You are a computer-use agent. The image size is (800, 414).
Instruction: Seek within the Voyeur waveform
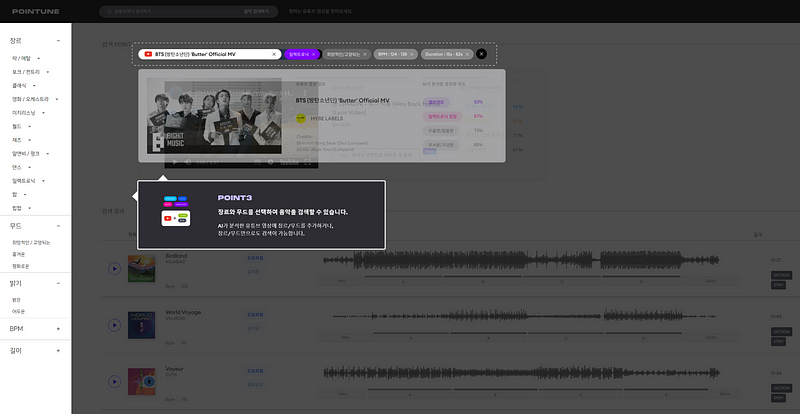point(521,373)
